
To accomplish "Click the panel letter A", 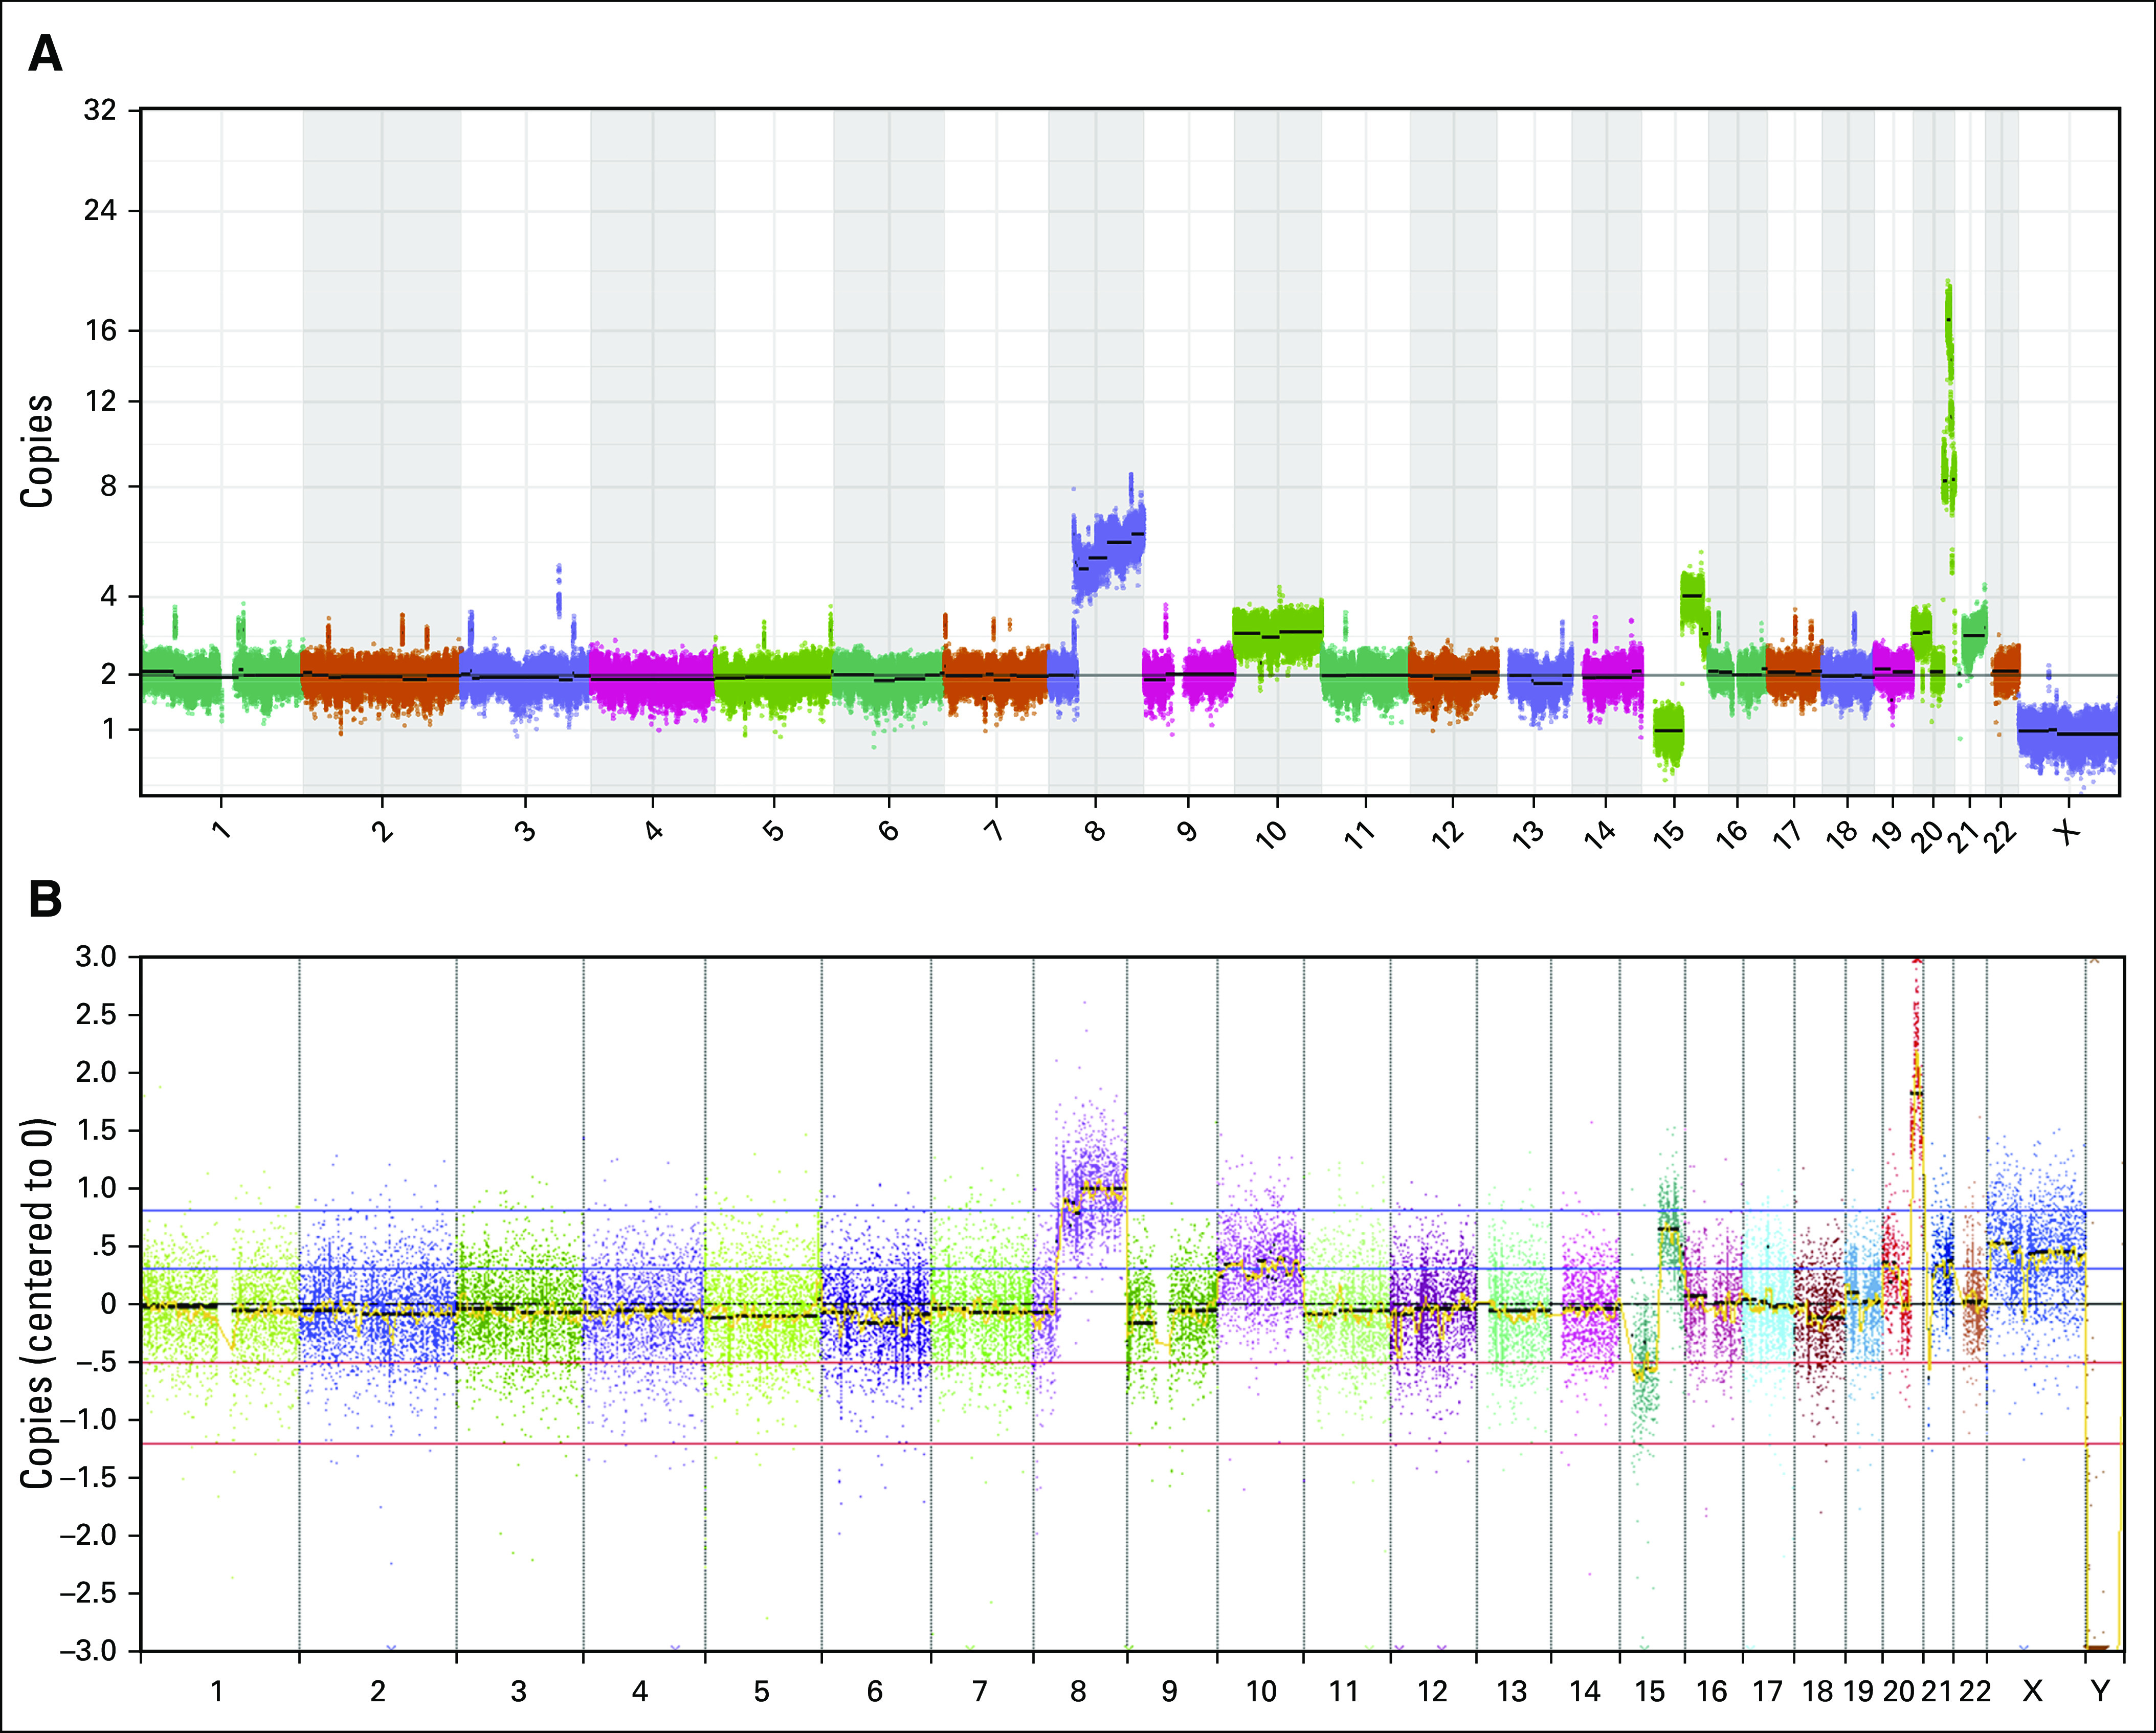I will tap(45, 53).
